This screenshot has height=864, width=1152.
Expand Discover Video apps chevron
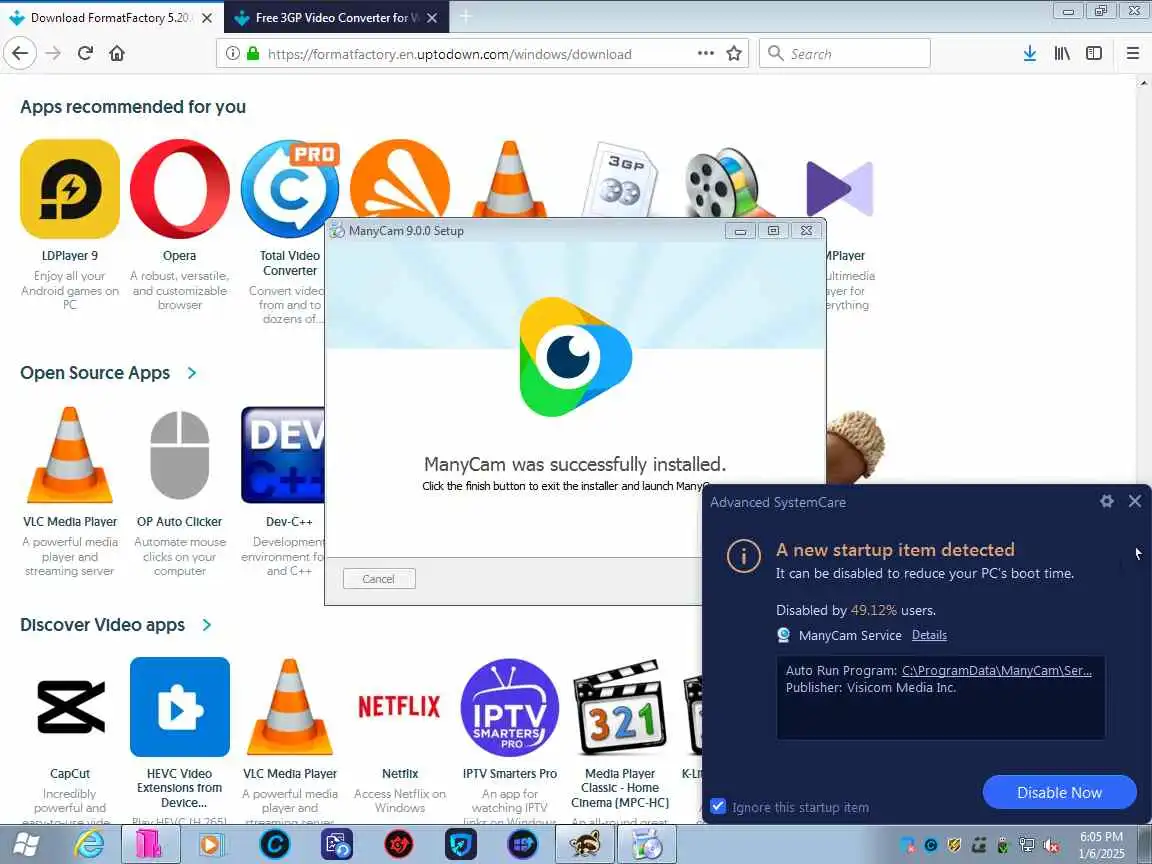point(206,624)
